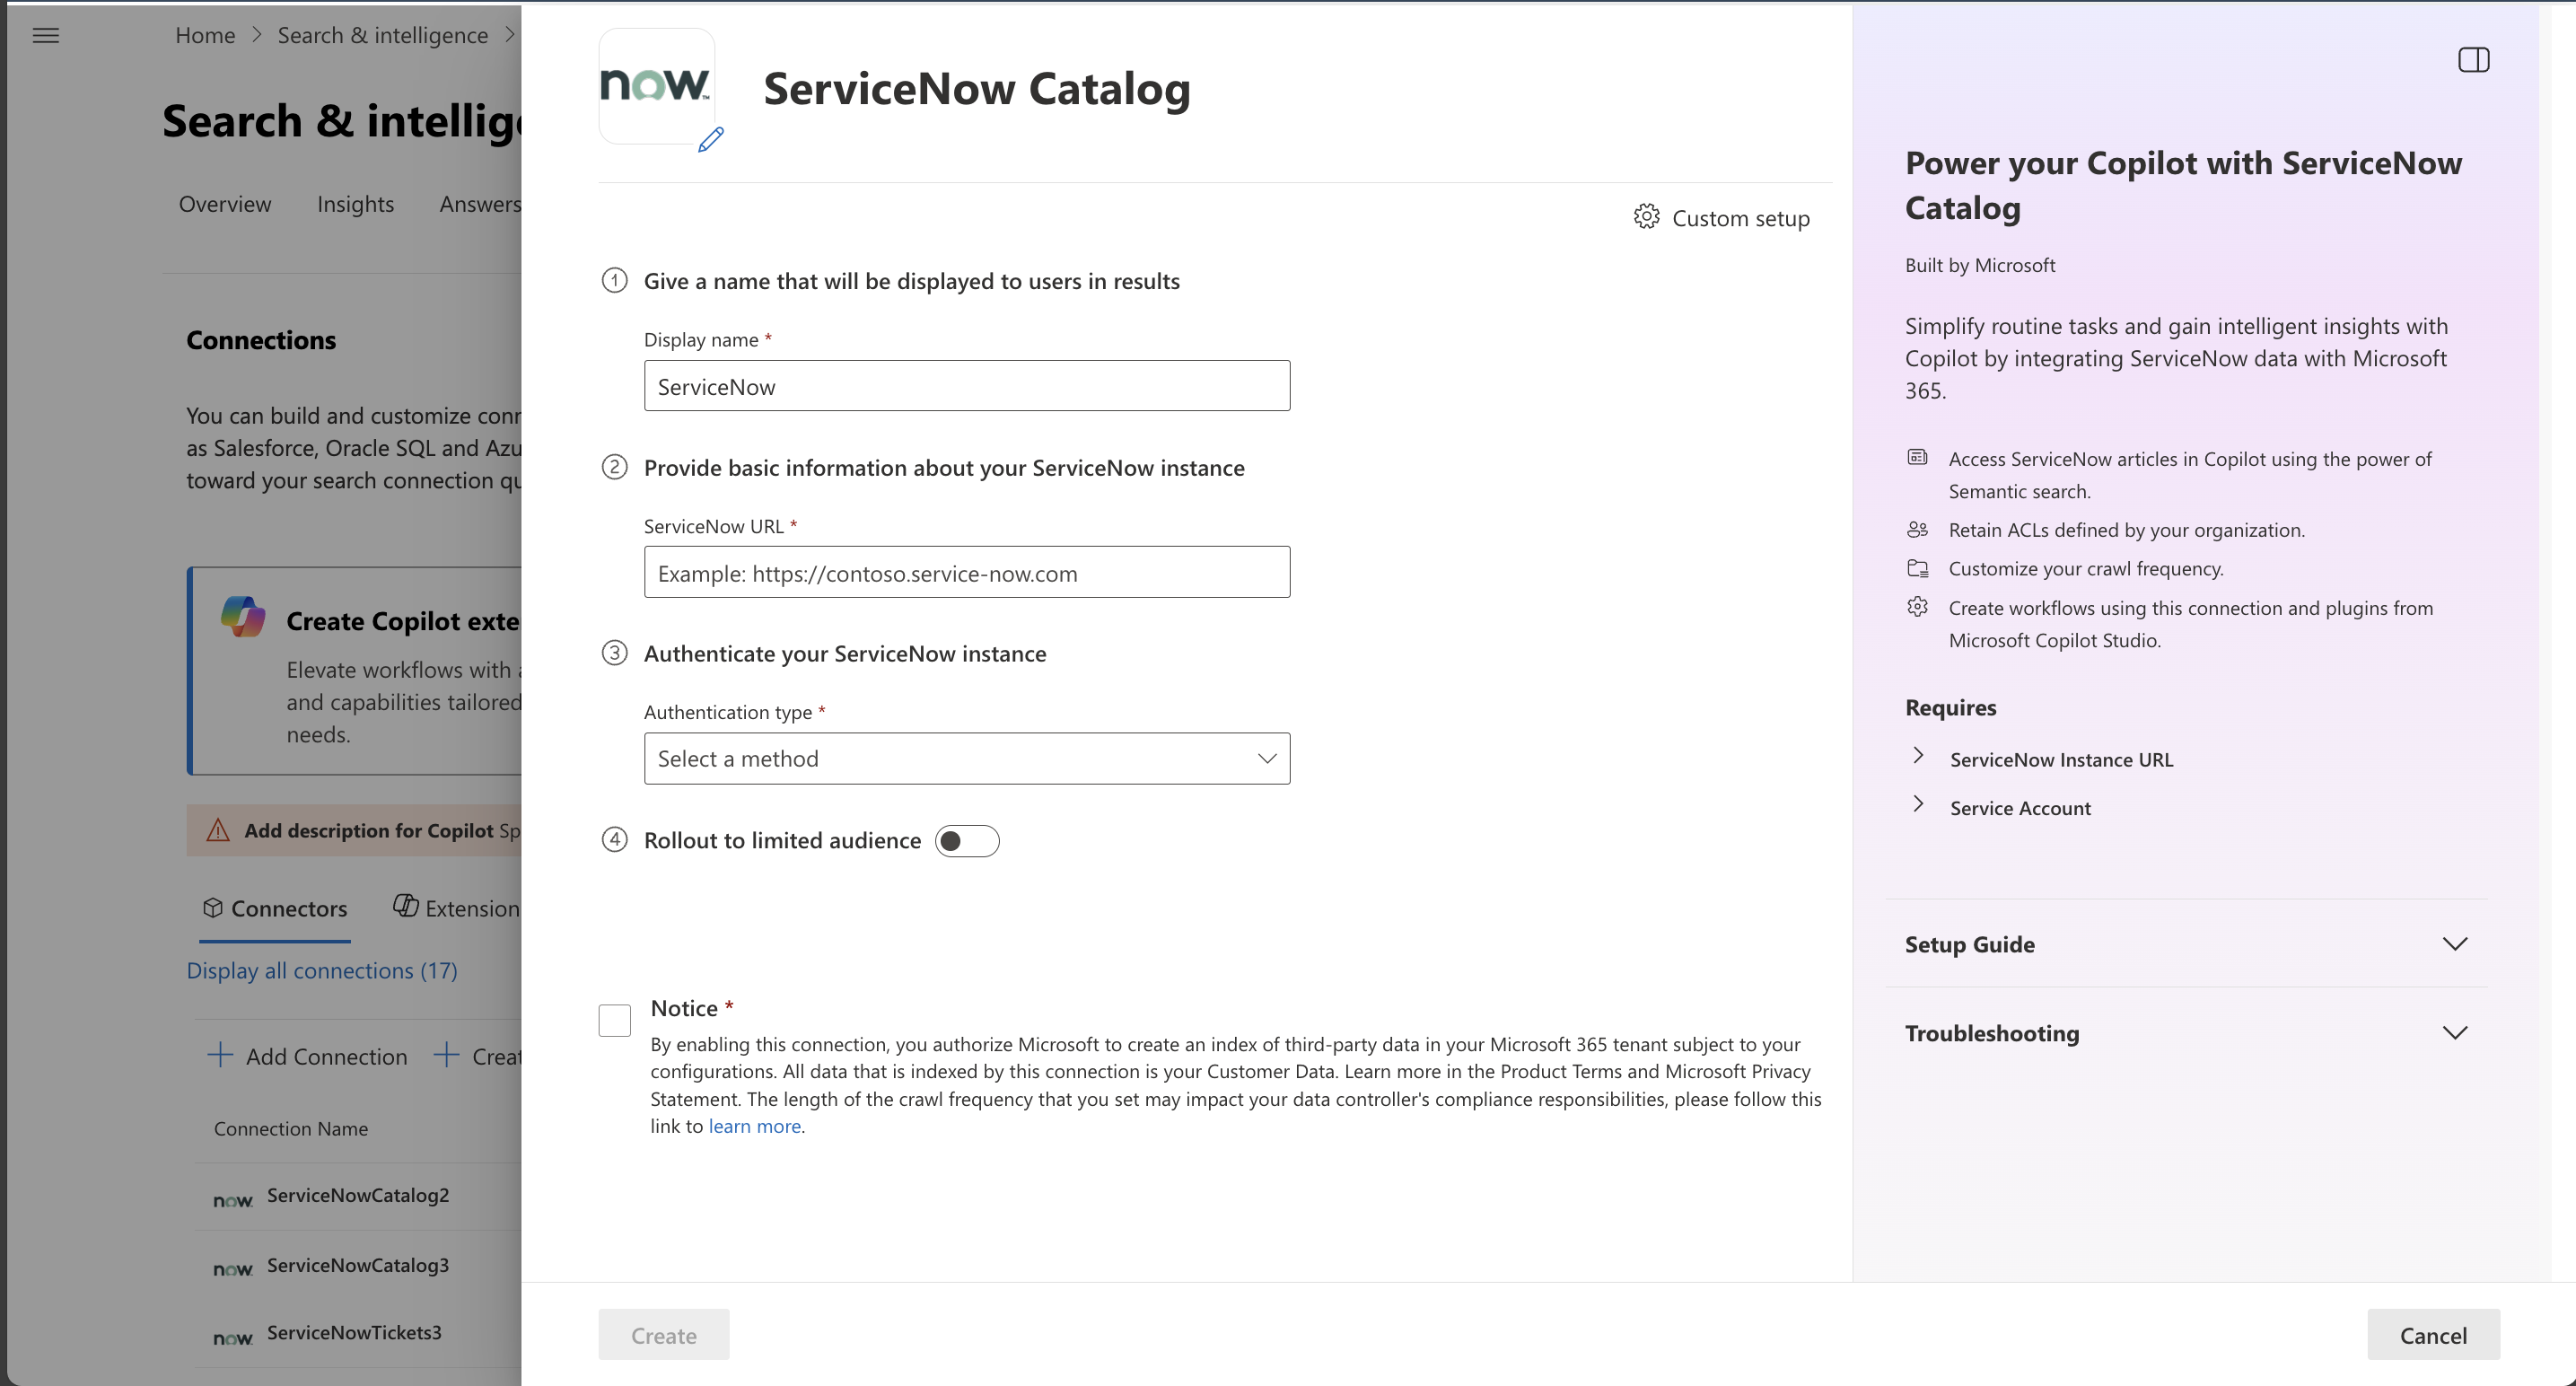
Task: Switch to the Insights tab
Action: coord(355,204)
